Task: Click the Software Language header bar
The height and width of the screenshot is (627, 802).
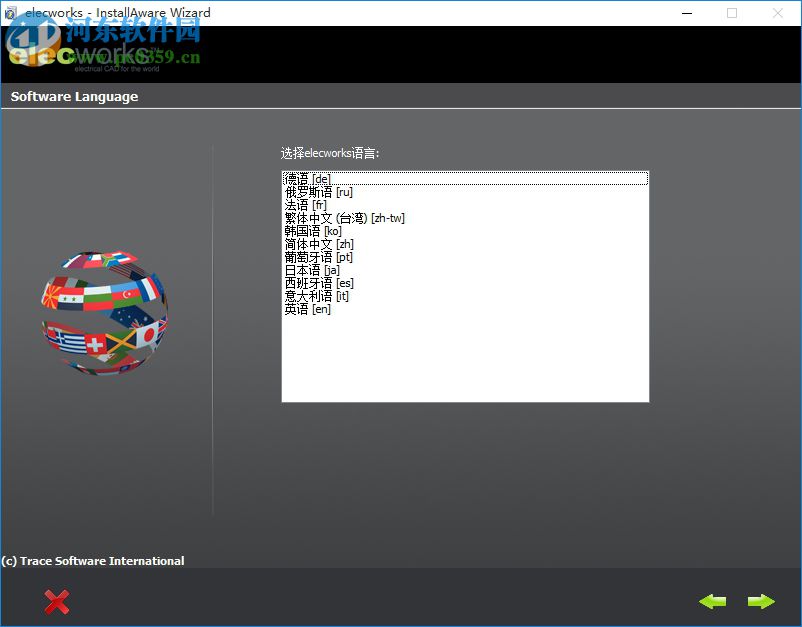Action: pyautogui.click(x=77, y=96)
